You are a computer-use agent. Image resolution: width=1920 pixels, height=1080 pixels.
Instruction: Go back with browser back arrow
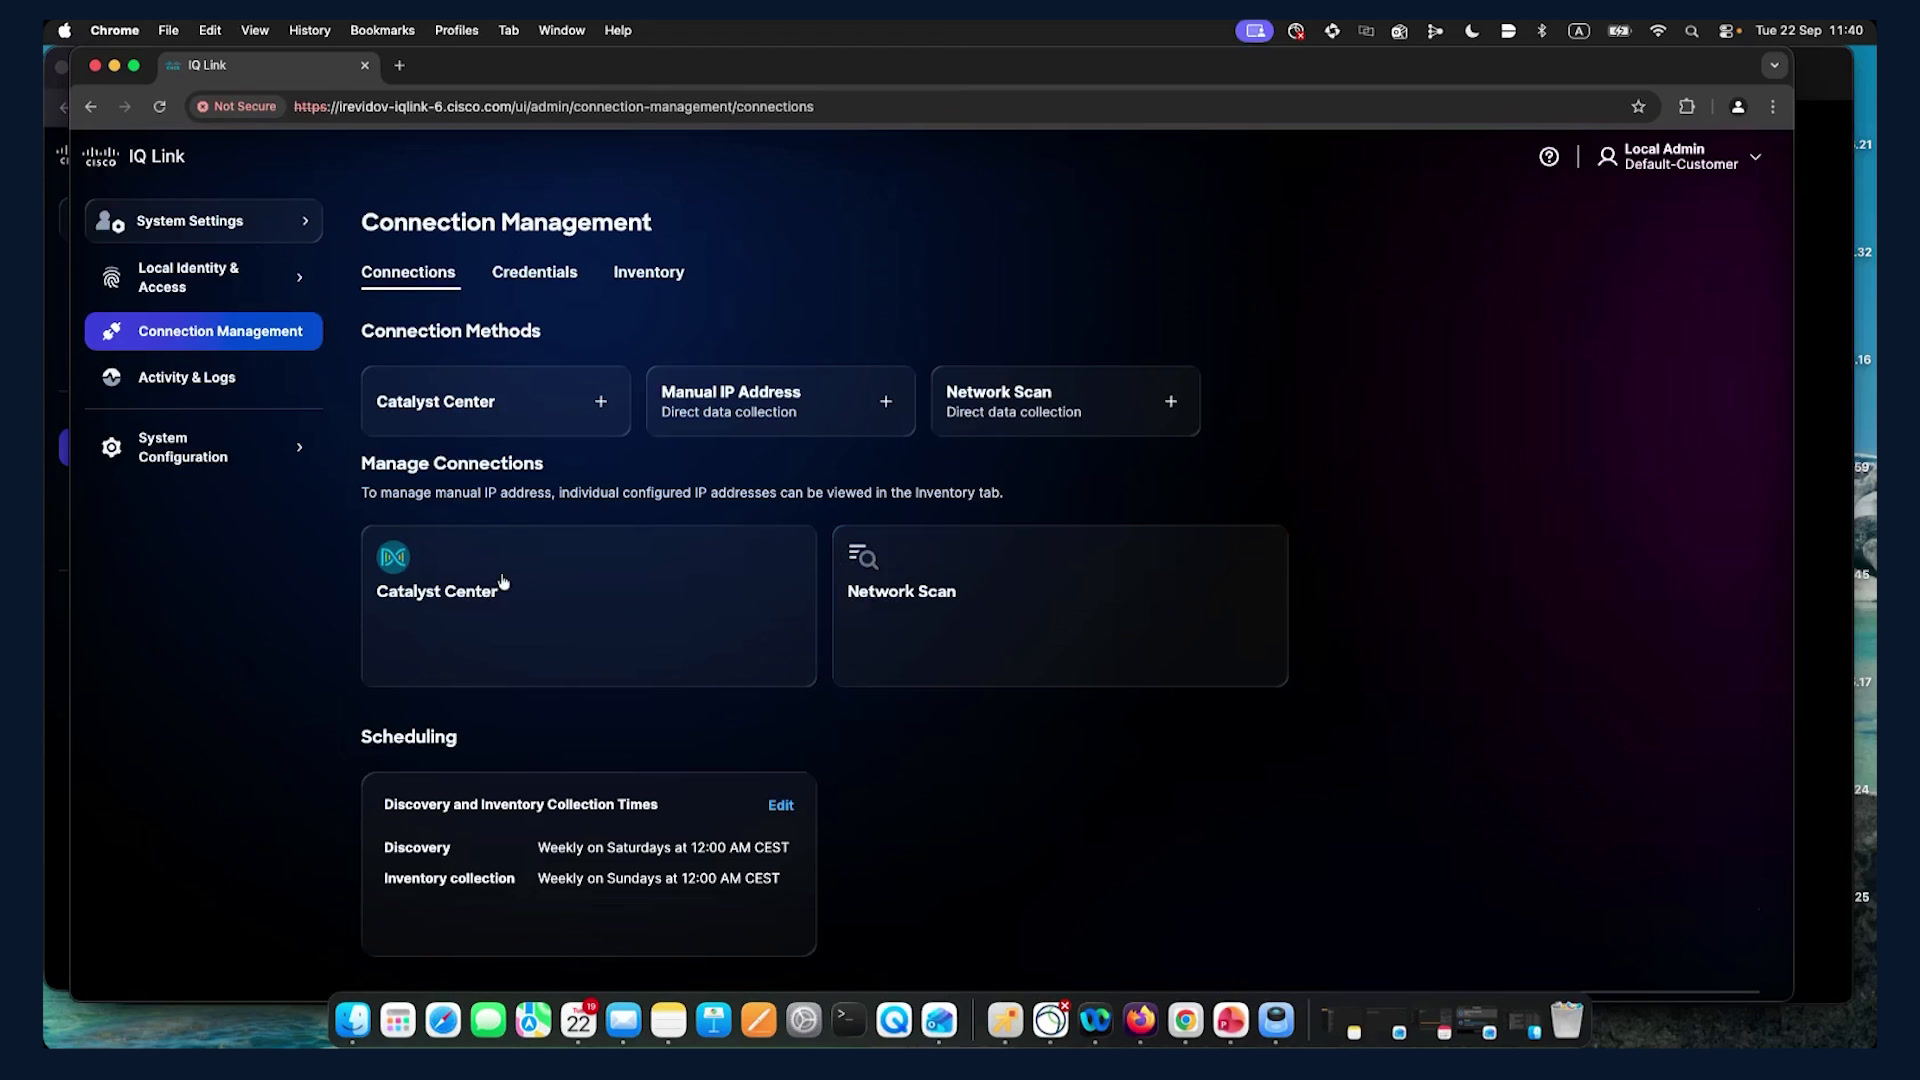click(x=91, y=106)
